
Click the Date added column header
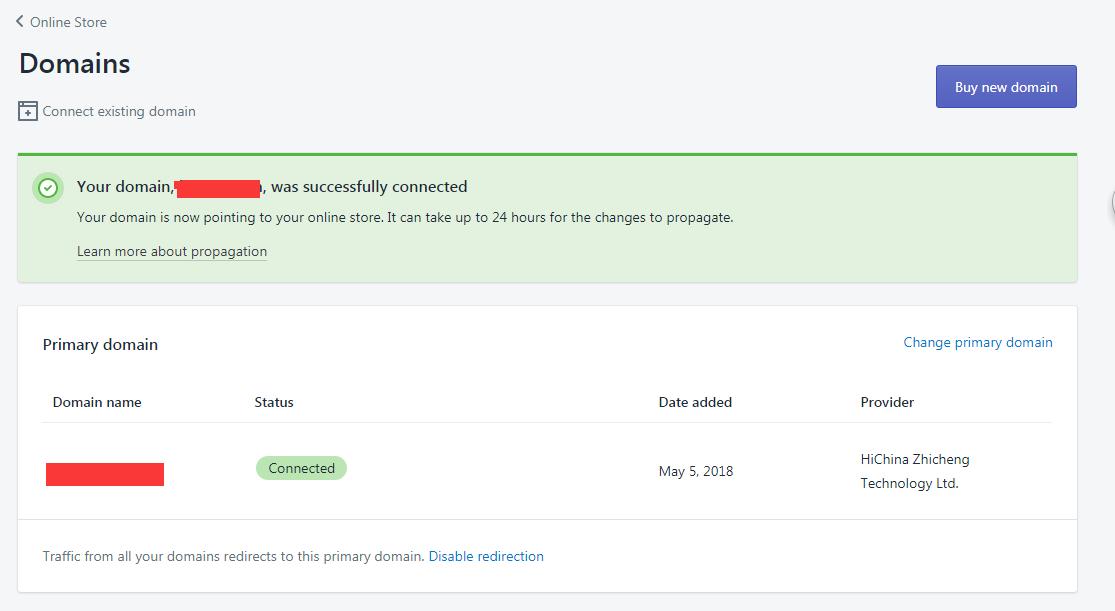tap(694, 402)
